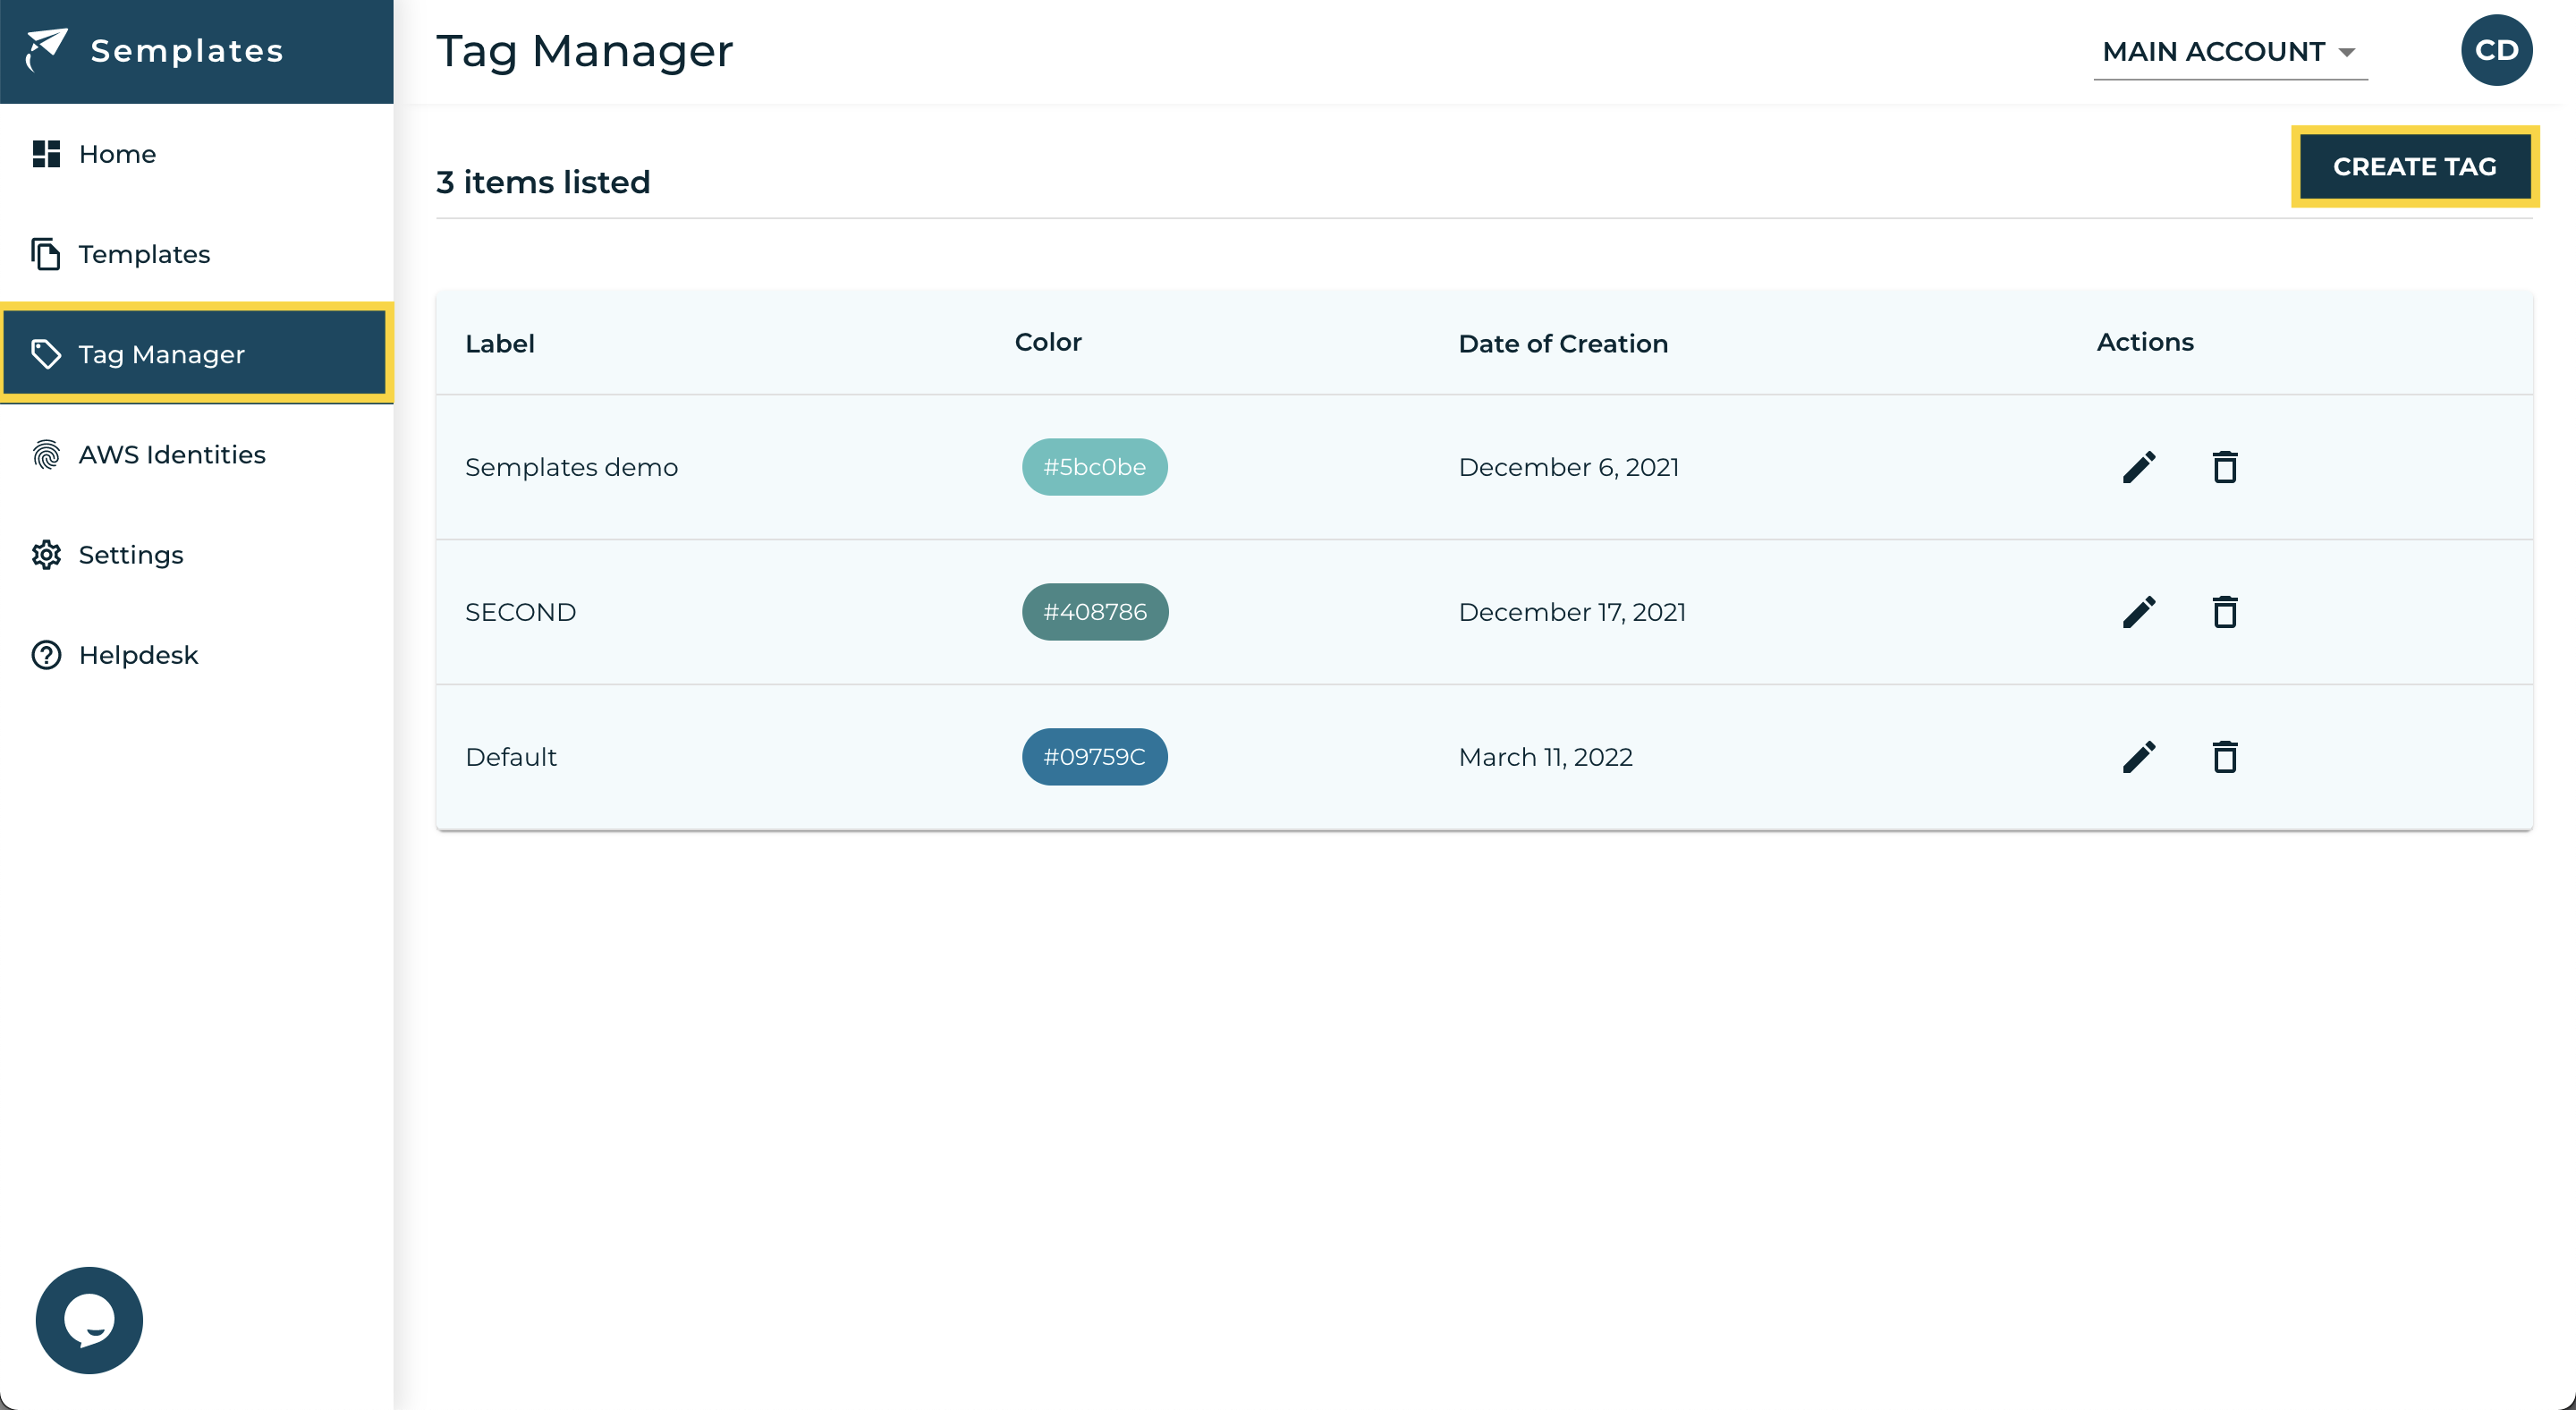Open AWS Identities page

pyautogui.click(x=171, y=454)
